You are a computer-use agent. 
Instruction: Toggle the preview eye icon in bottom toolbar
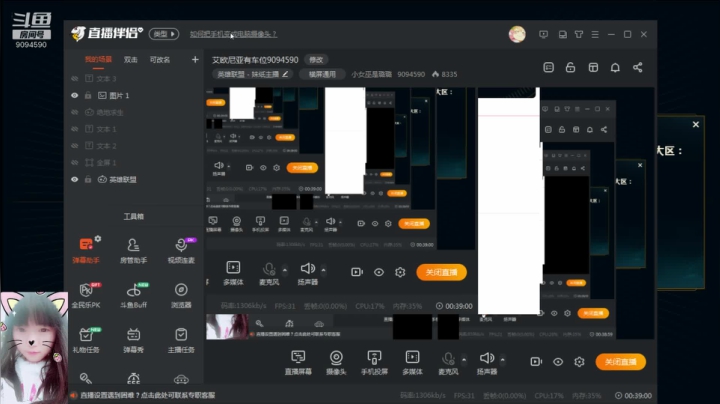558,362
